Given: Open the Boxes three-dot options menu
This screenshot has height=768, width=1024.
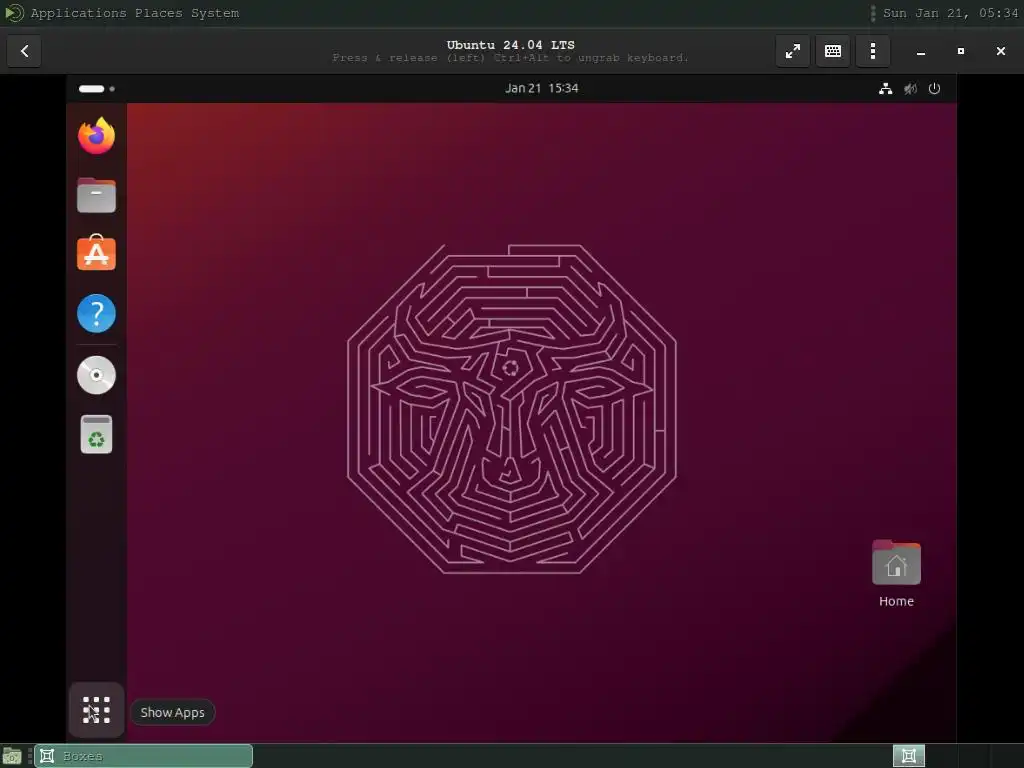Looking at the screenshot, I should (873, 51).
